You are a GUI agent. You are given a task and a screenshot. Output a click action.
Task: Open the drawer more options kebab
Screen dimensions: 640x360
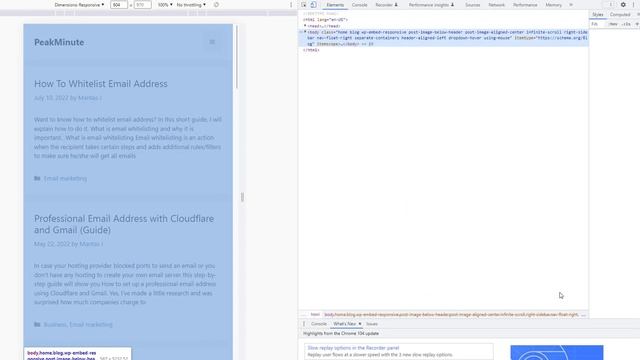304,324
